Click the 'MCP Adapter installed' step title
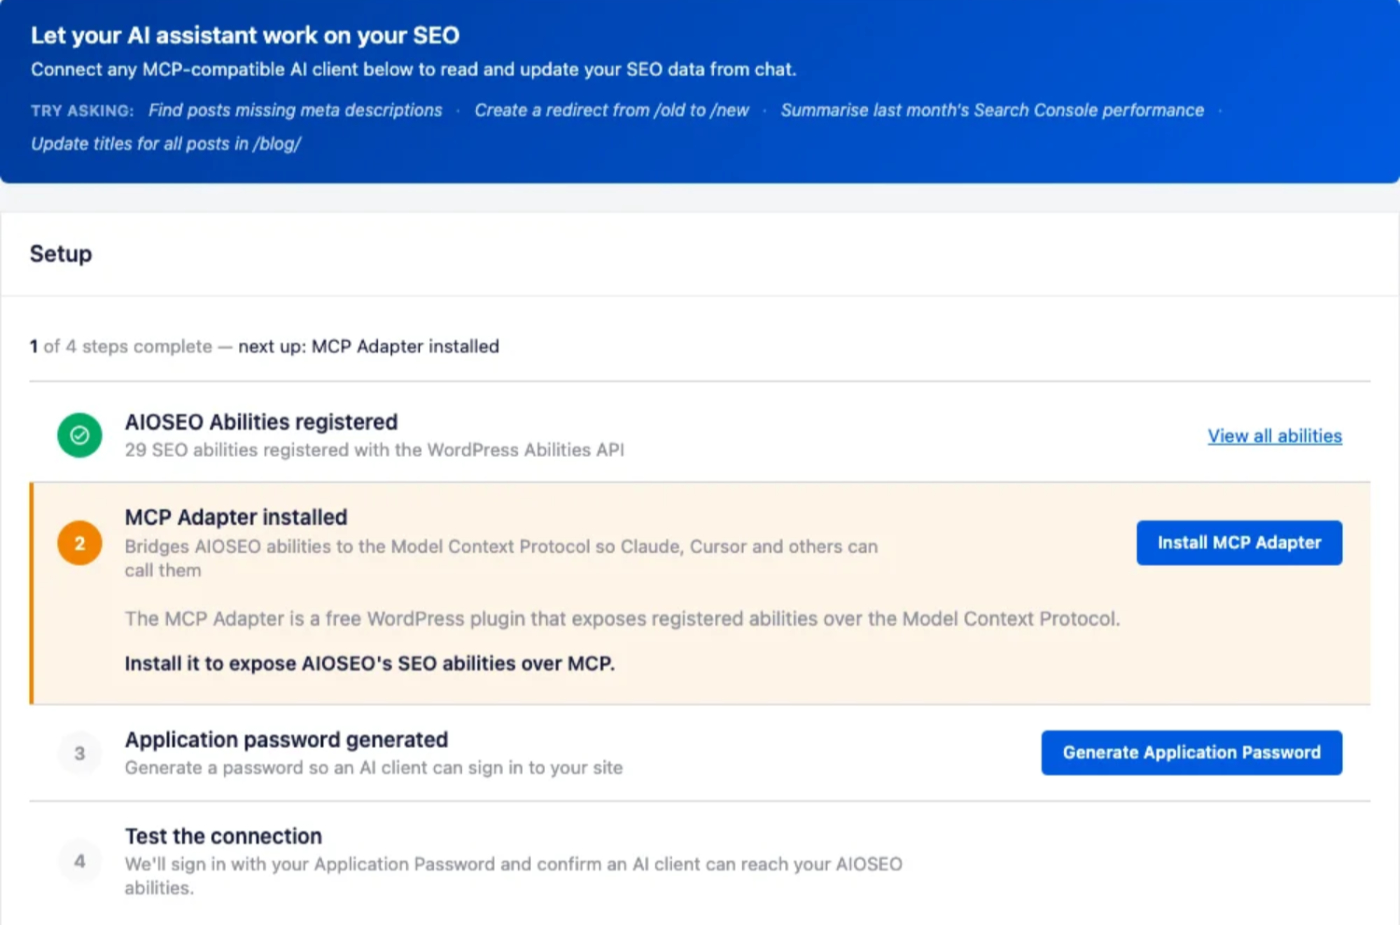The image size is (1400, 925). point(236,517)
